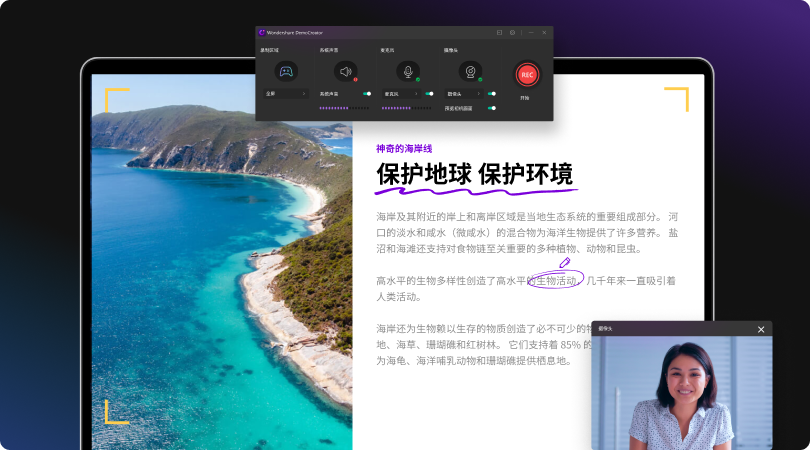Open the 全屏 recording area dropdown
The width and height of the screenshot is (810, 450).
coord(286,94)
